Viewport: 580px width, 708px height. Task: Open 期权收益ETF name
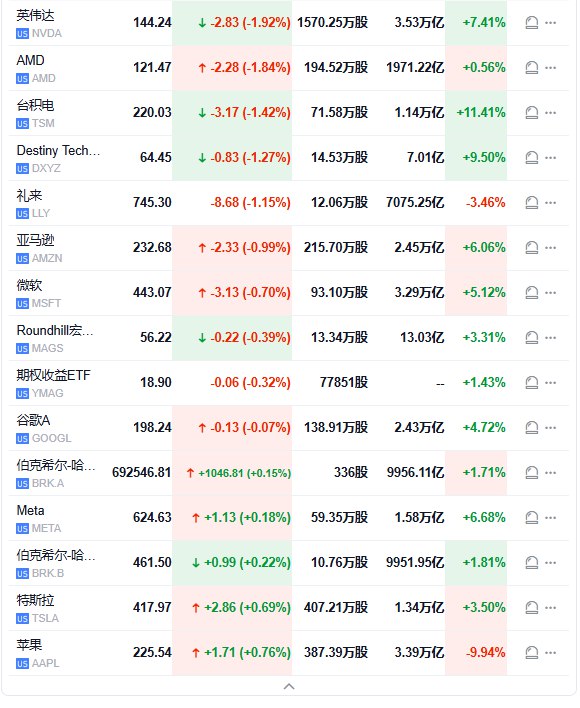pyautogui.click(x=53, y=375)
